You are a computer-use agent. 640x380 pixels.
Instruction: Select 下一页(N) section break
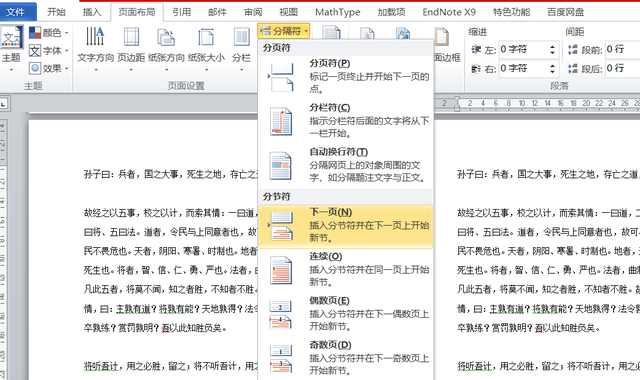click(346, 226)
